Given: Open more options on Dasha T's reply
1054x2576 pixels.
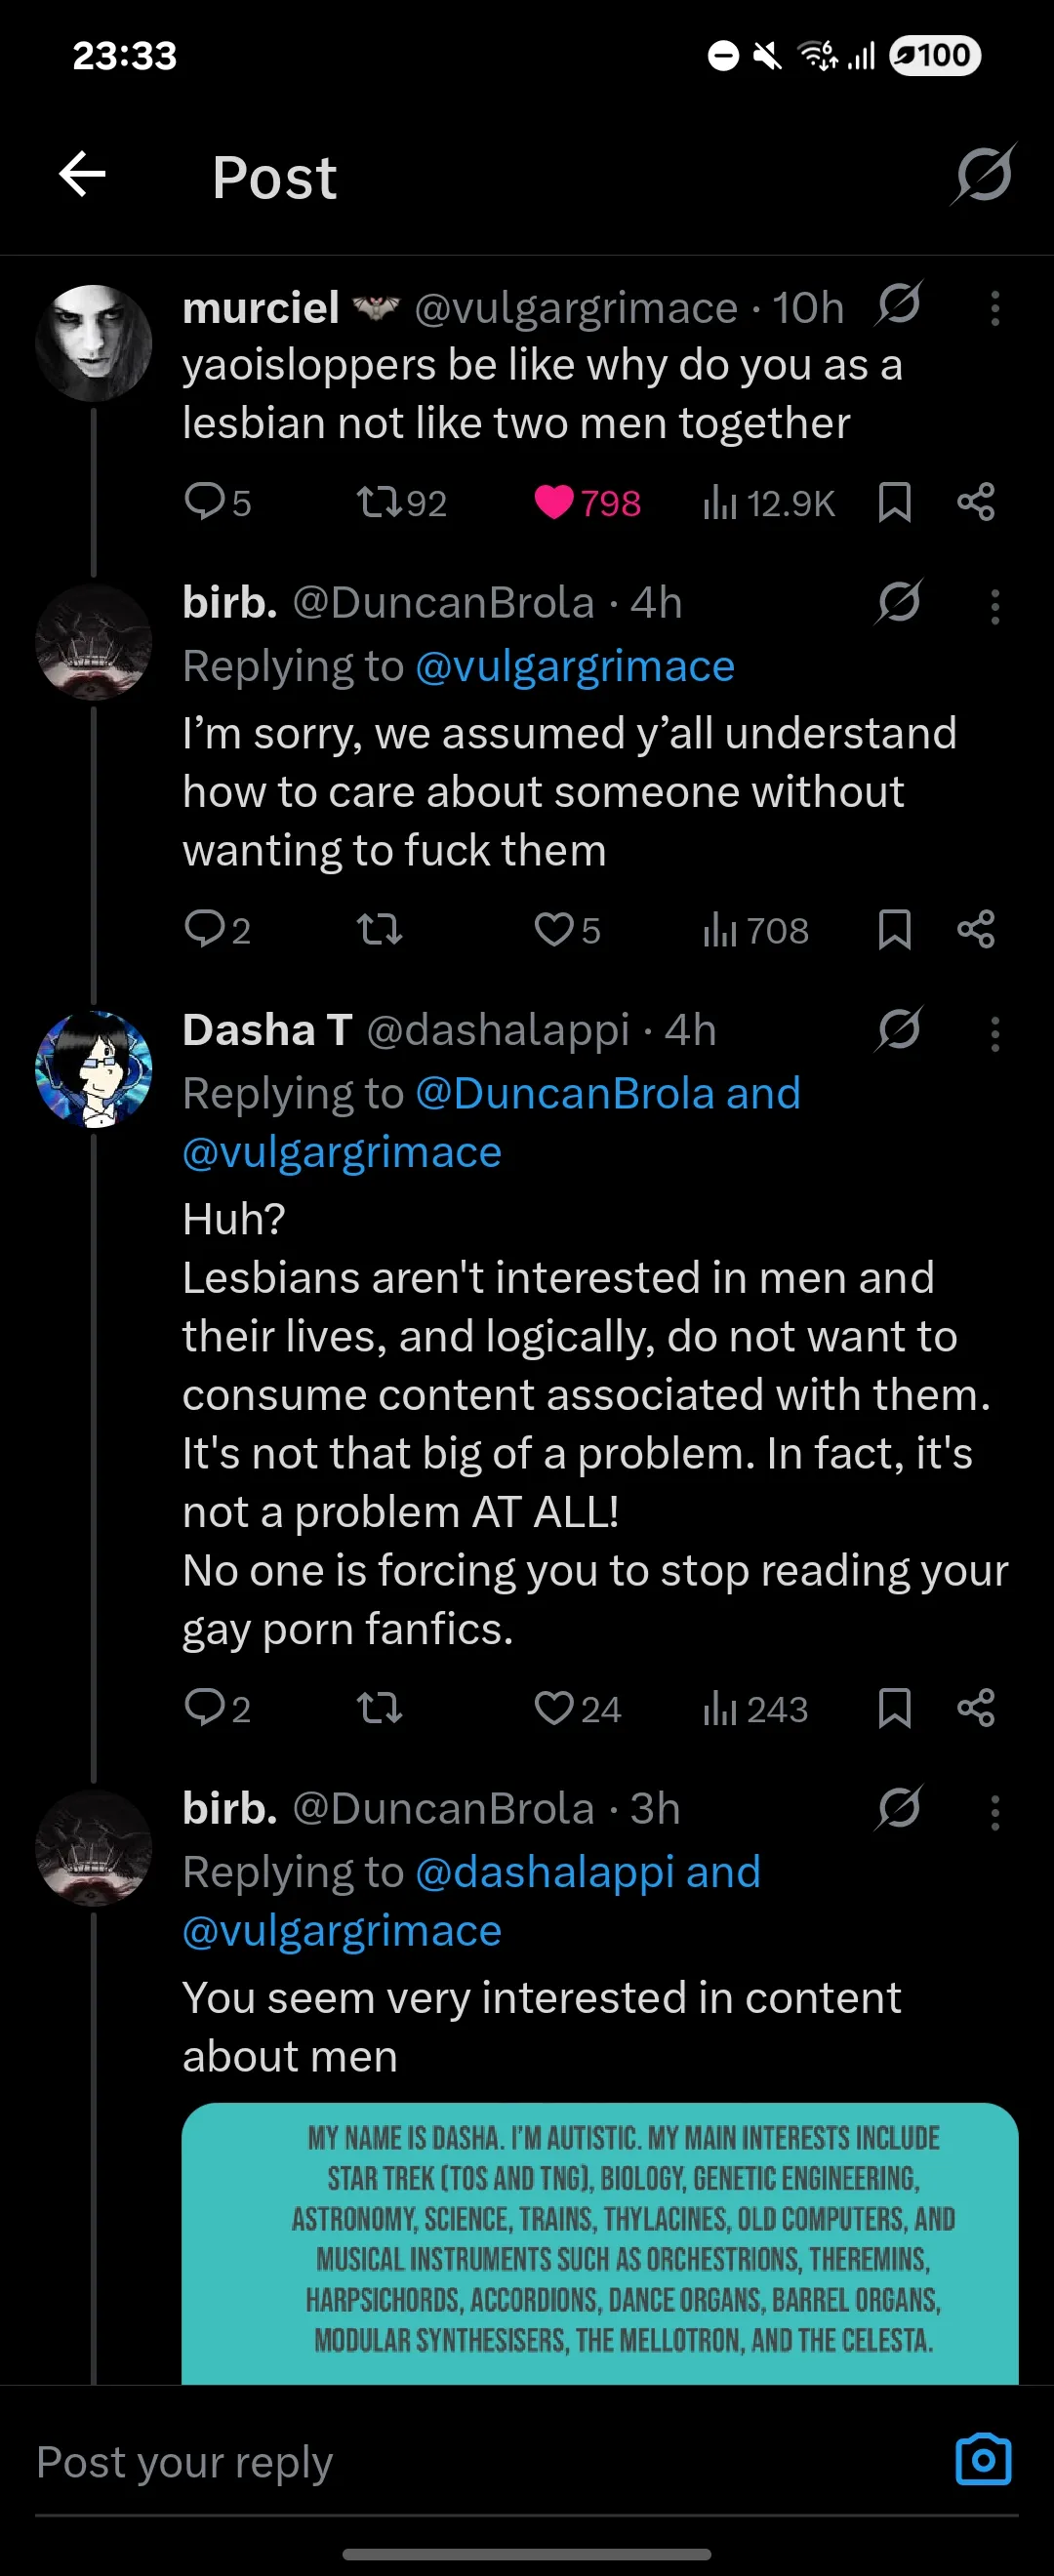Looking at the screenshot, I should click(995, 1034).
